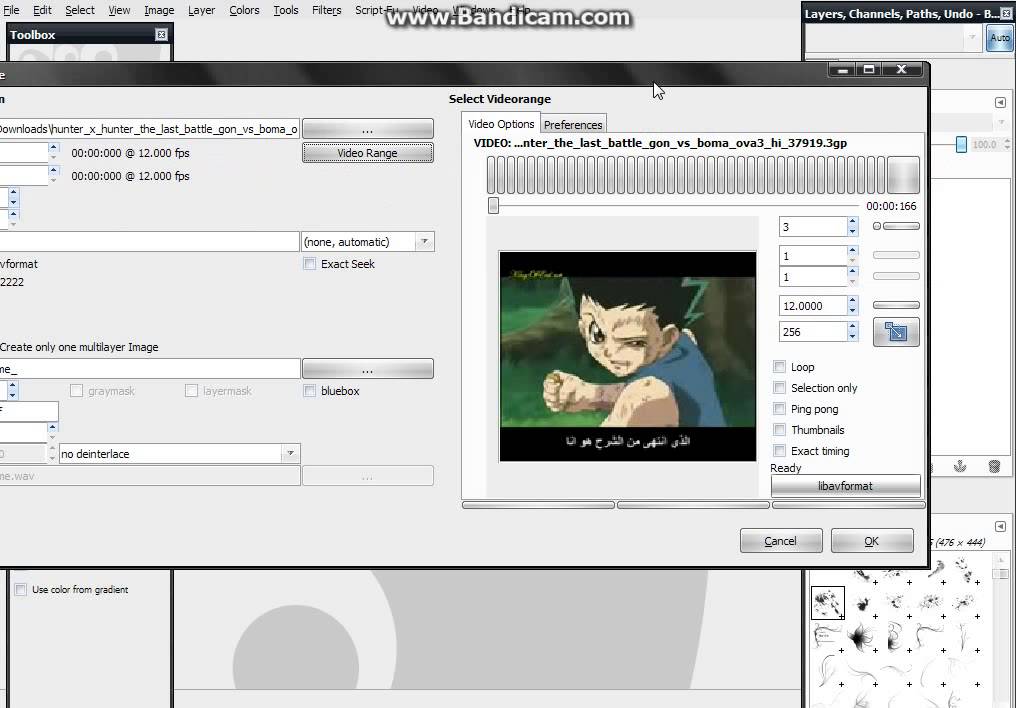Select the dark ink burst brush thumbnail
The width and height of the screenshot is (1016, 708).
point(861,637)
